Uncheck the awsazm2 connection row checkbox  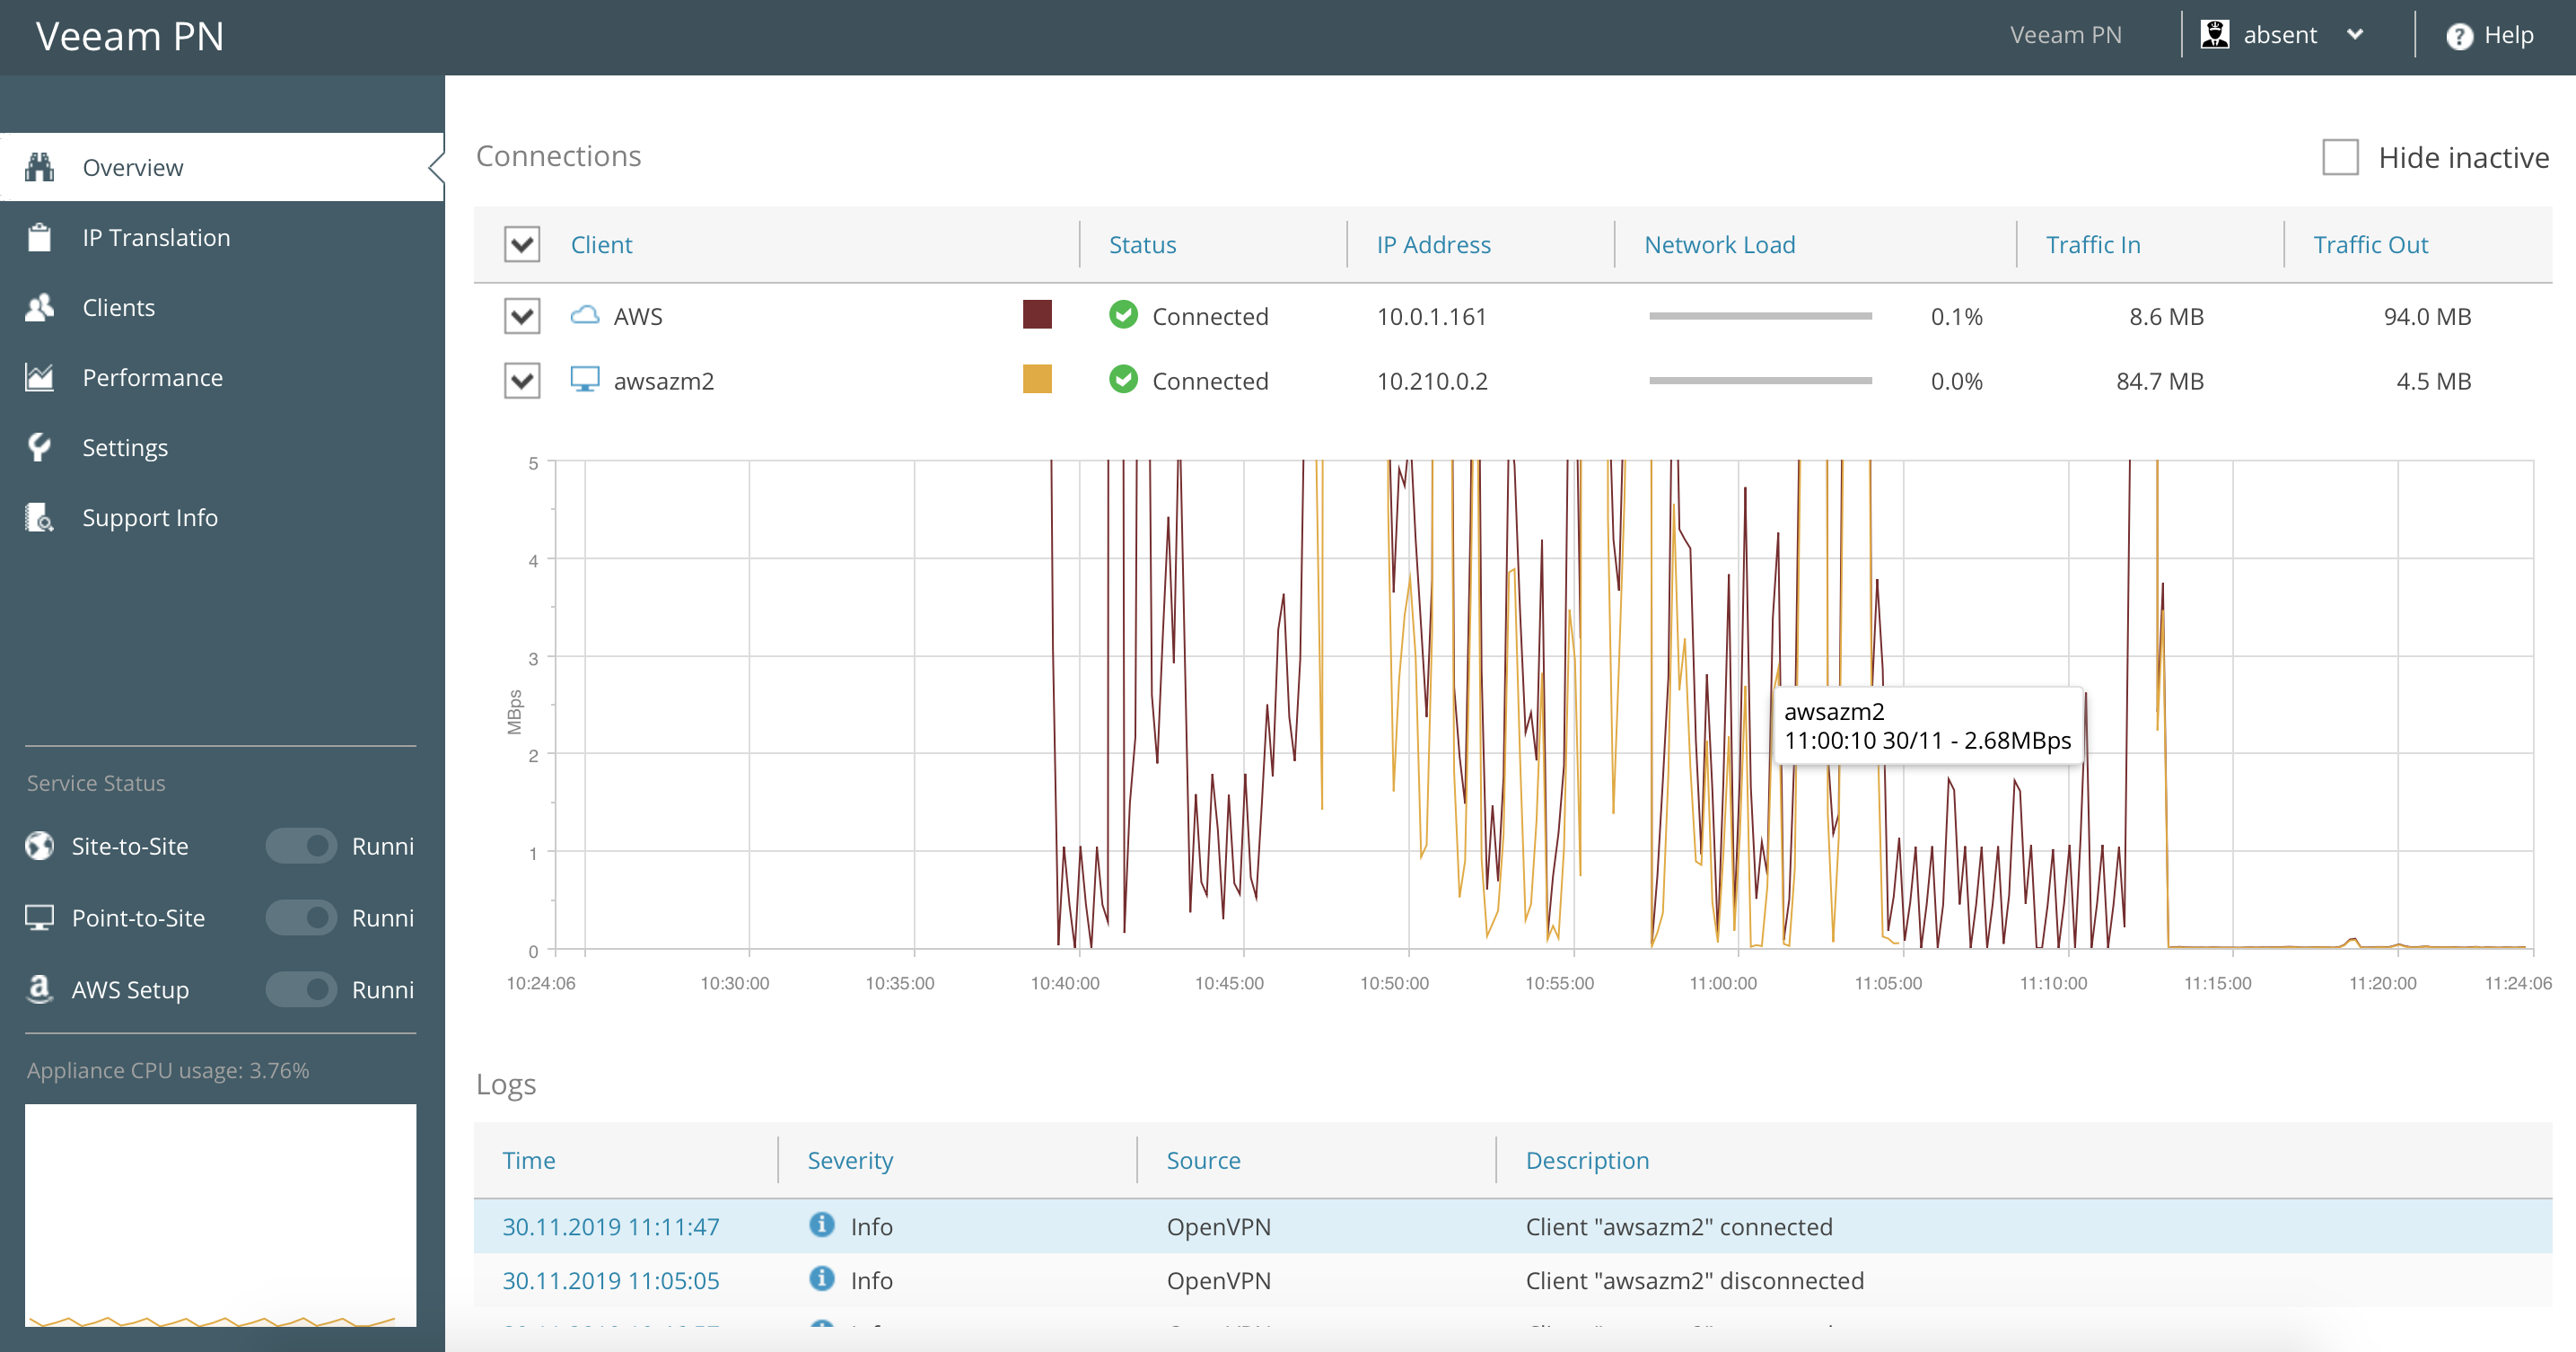click(522, 381)
